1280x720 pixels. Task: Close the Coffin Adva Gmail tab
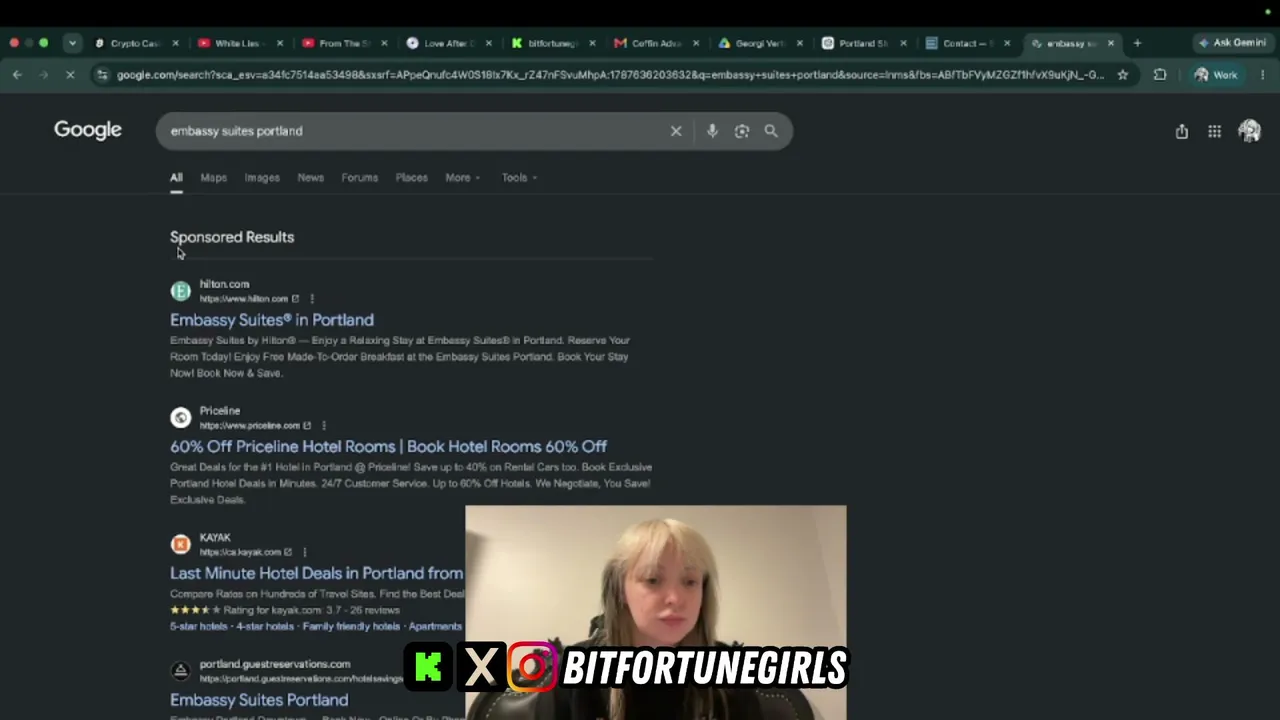click(696, 43)
